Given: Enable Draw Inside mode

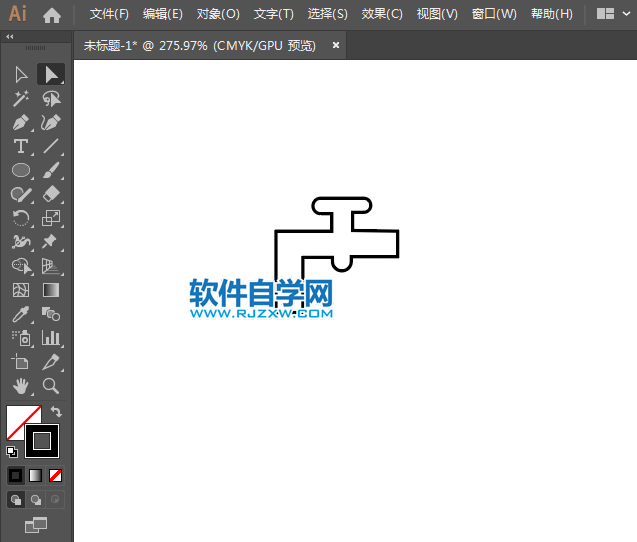Looking at the screenshot, I should [x=55, y=499].
